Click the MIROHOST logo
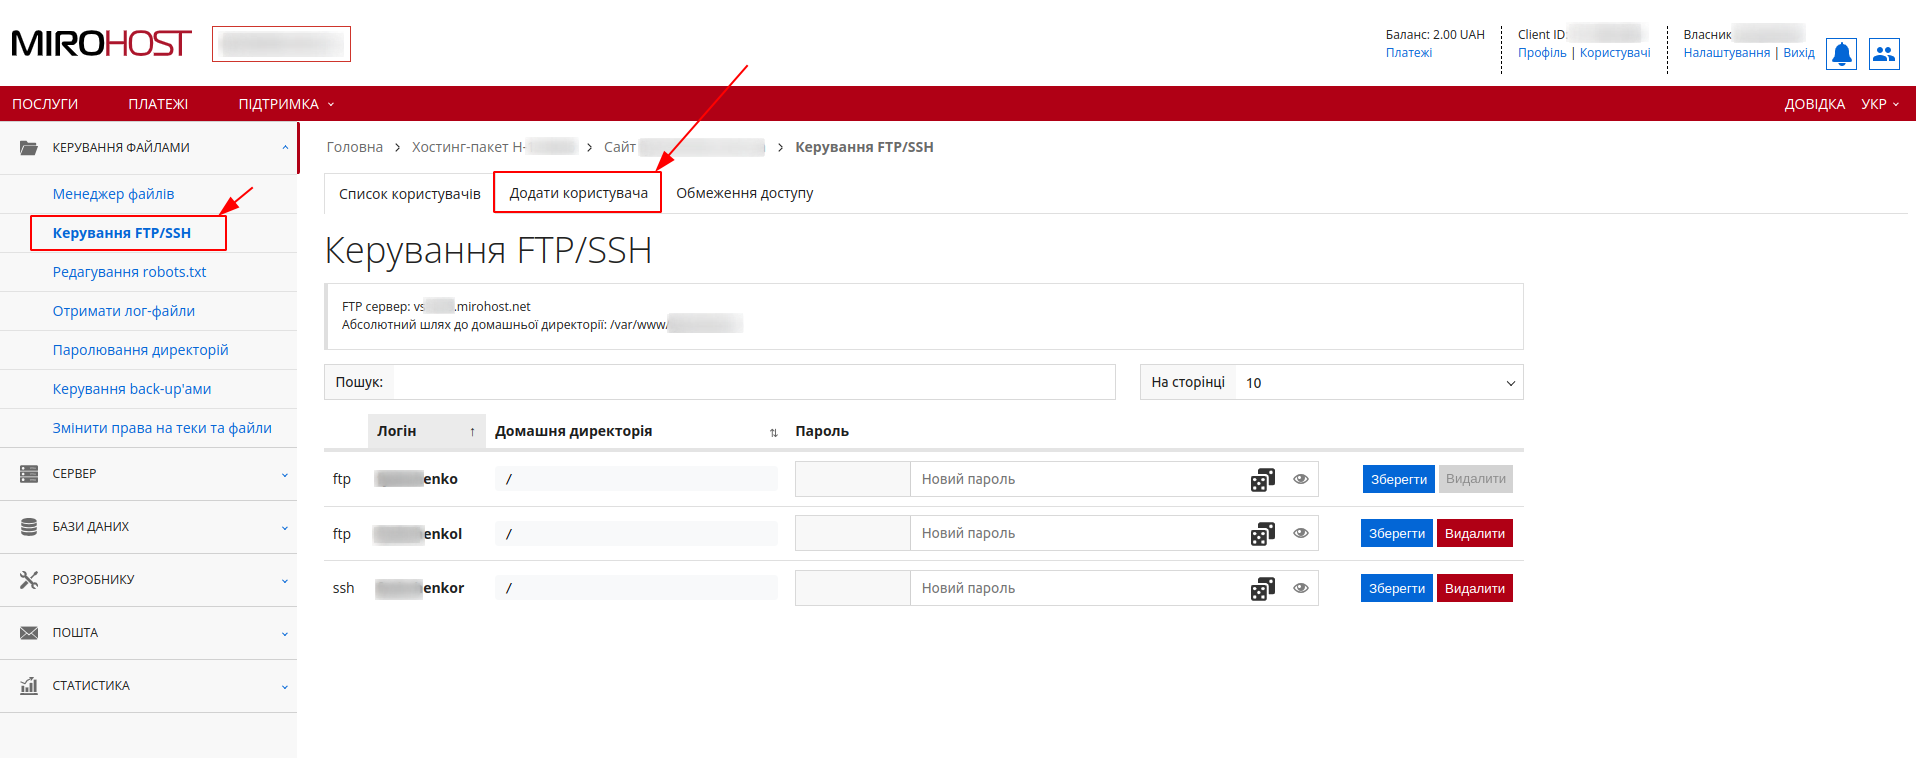The width and height of the screenshot is (1916, 758). pos(101,44)
